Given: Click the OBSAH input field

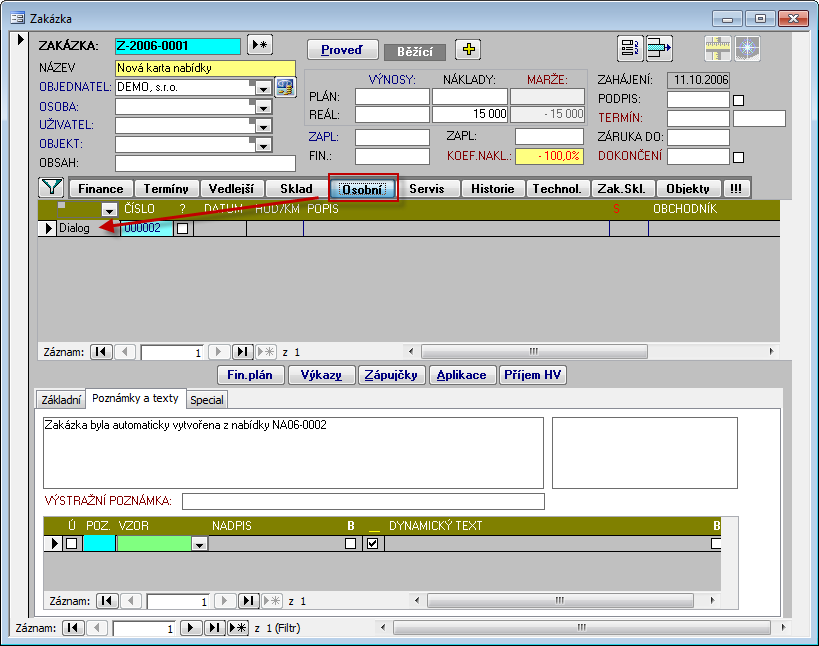Looking at the screenshot, I should pyautogui.click(x=205, y=163).
